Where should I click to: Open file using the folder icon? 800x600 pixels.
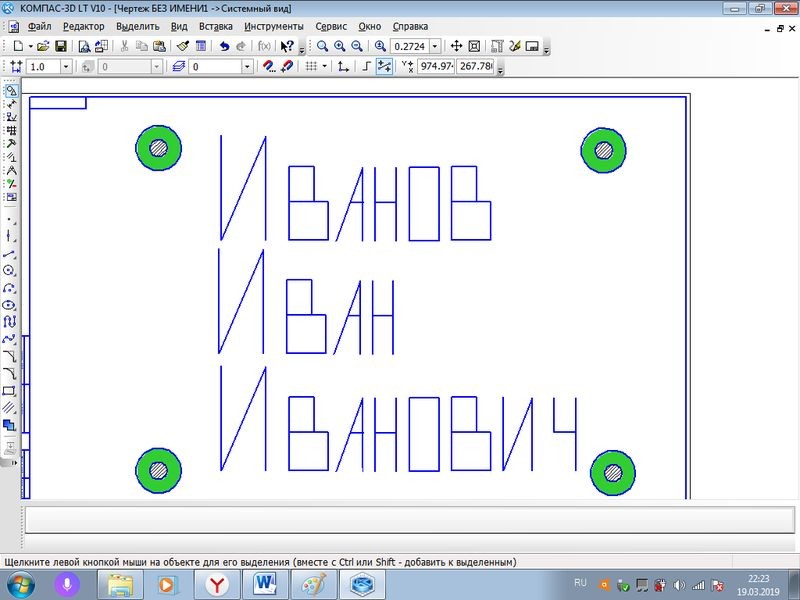point(43,46)
